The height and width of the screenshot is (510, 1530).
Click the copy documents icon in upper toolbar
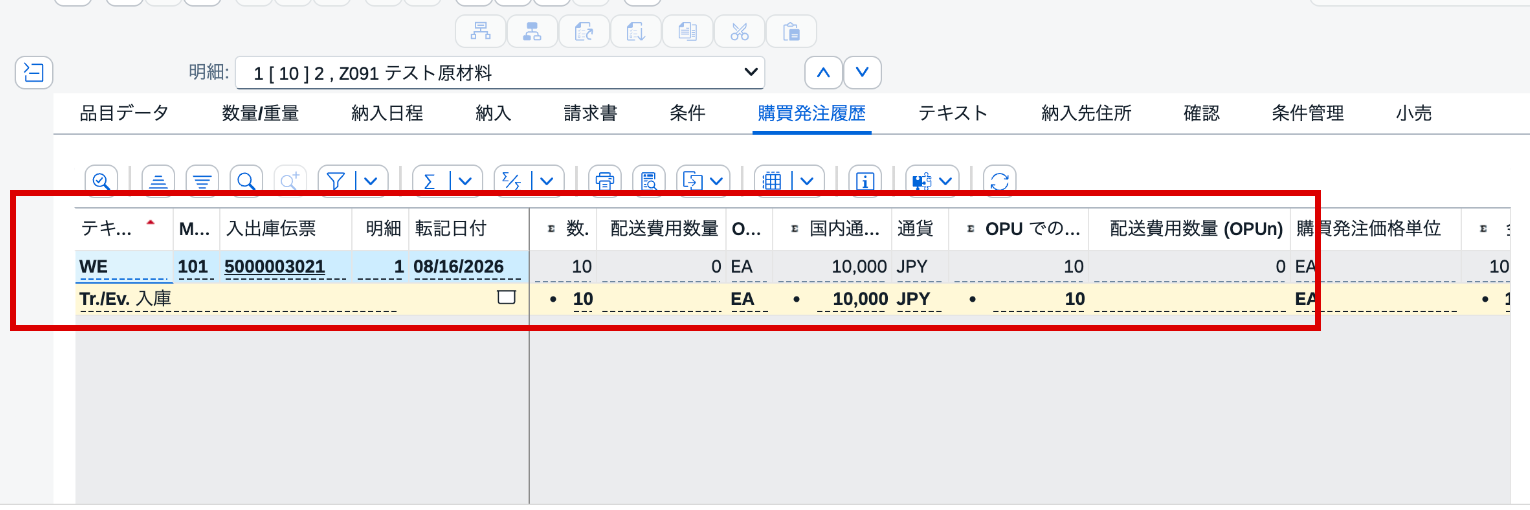click(687, 31)
